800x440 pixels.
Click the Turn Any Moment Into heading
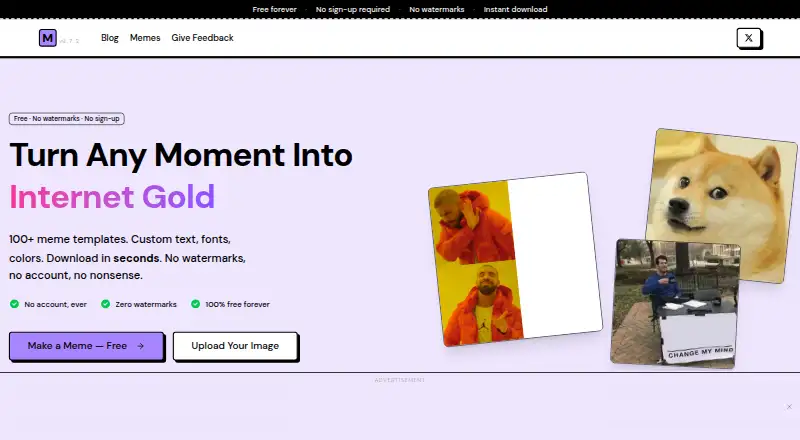181,155
